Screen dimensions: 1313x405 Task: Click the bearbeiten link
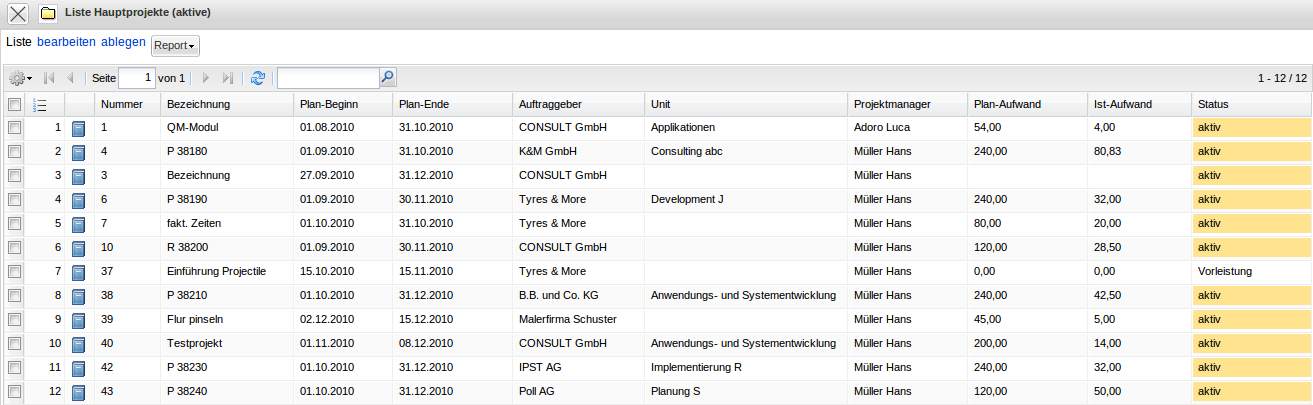point(66,42)
